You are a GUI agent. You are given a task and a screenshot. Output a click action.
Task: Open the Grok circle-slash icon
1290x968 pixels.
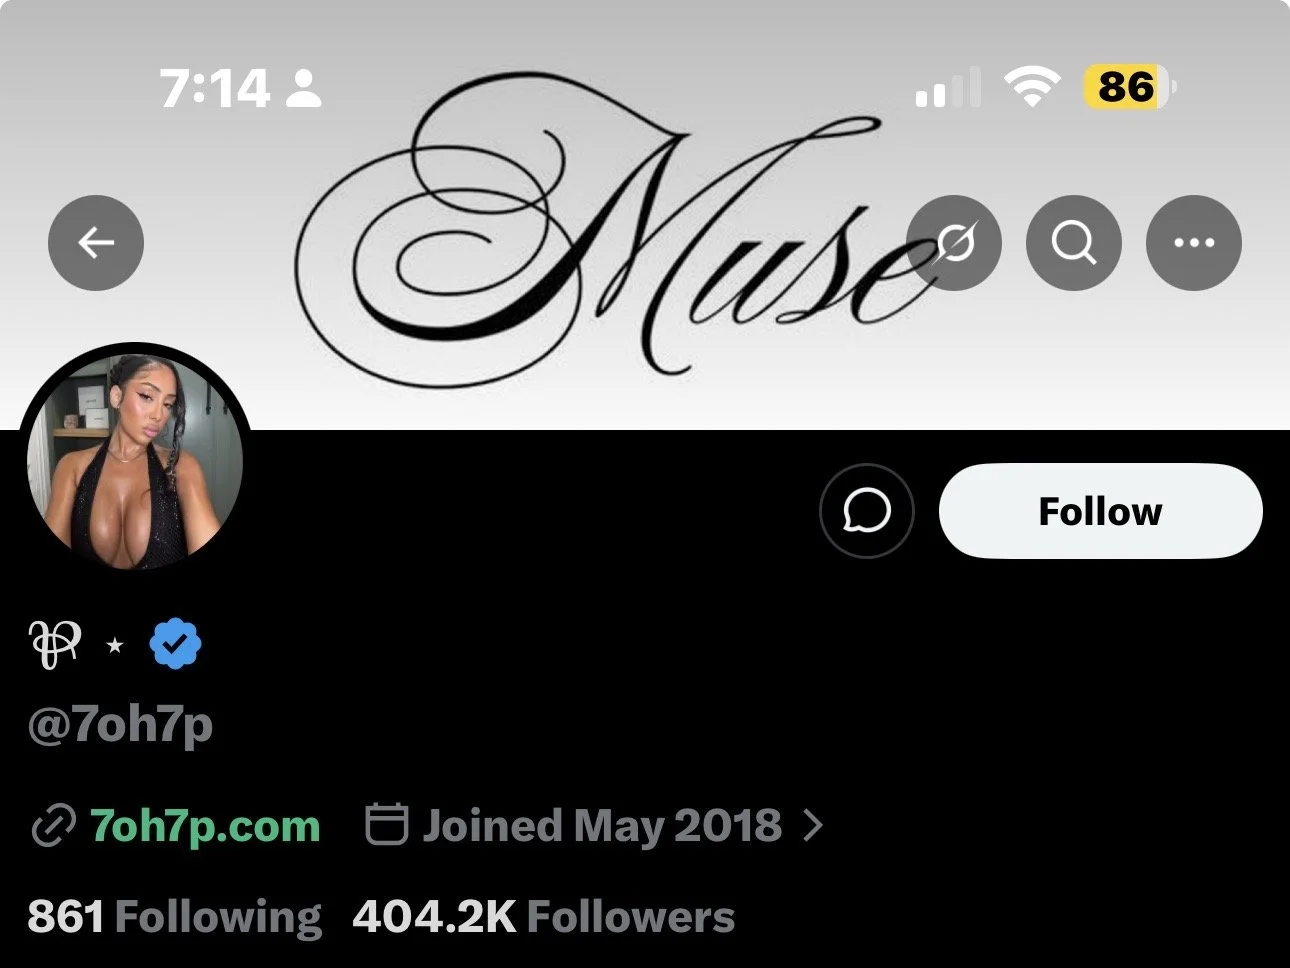(x=954, y=243)
